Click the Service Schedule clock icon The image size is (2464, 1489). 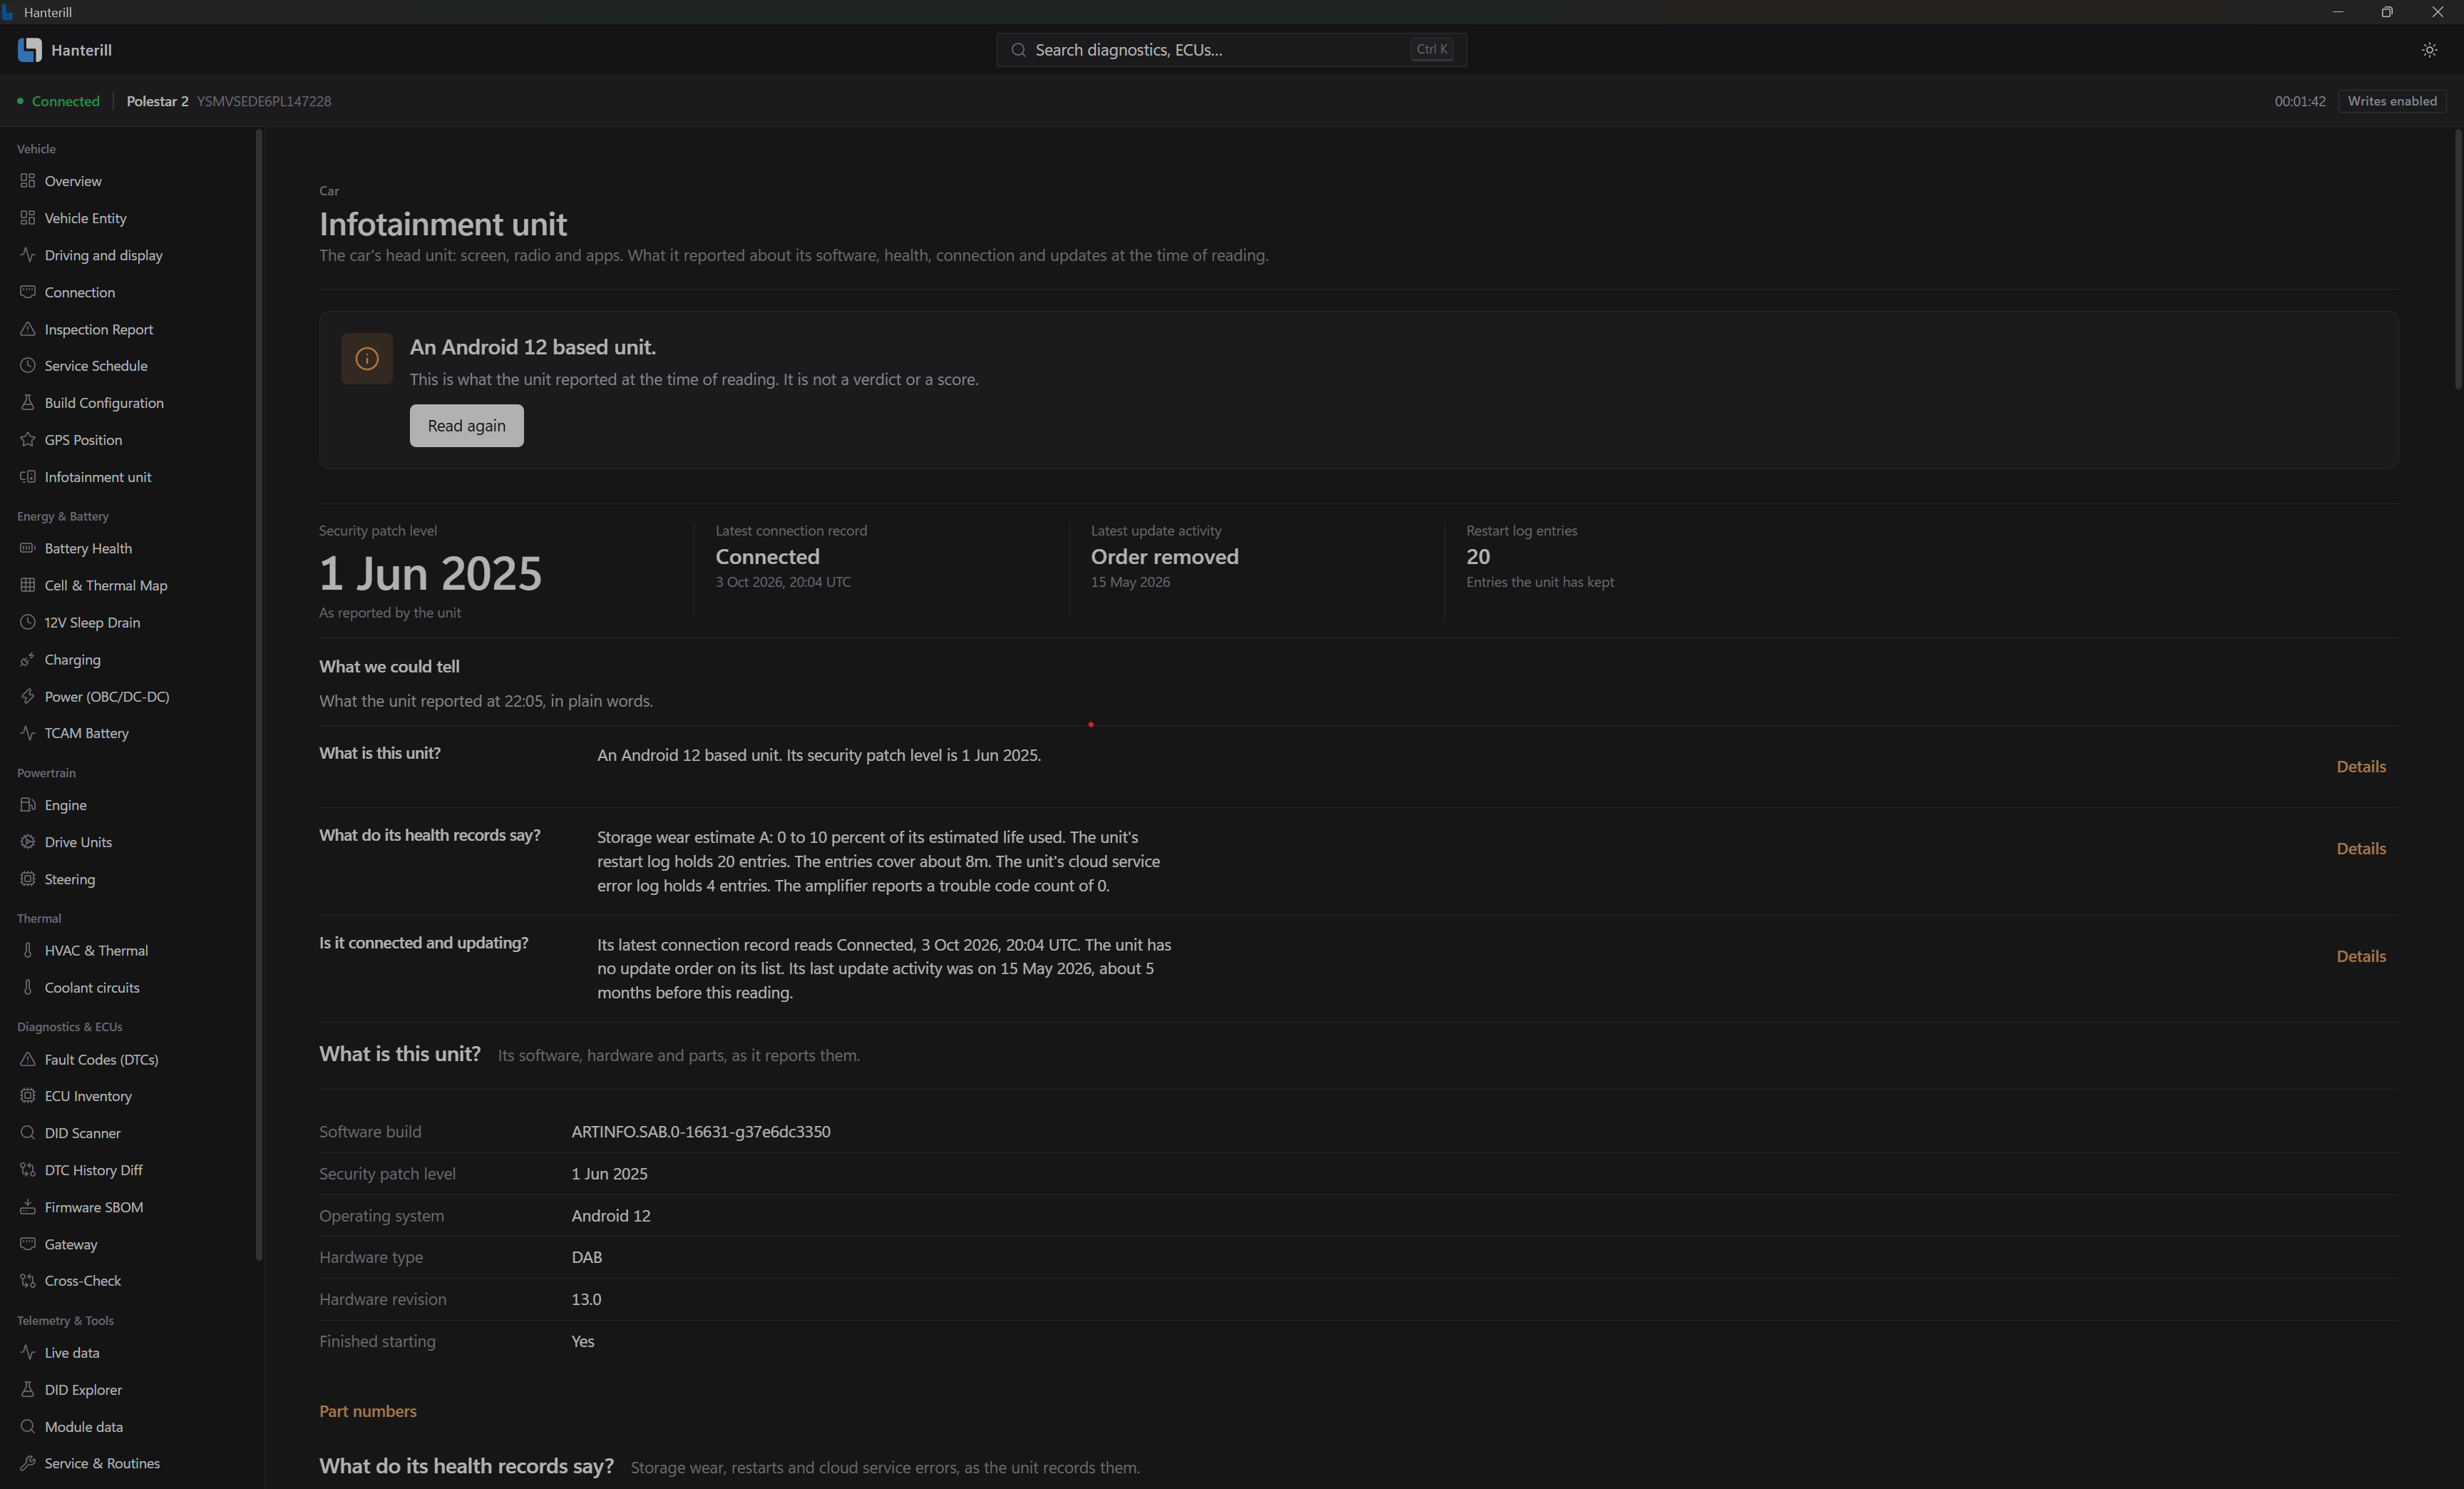coord(28,365)
